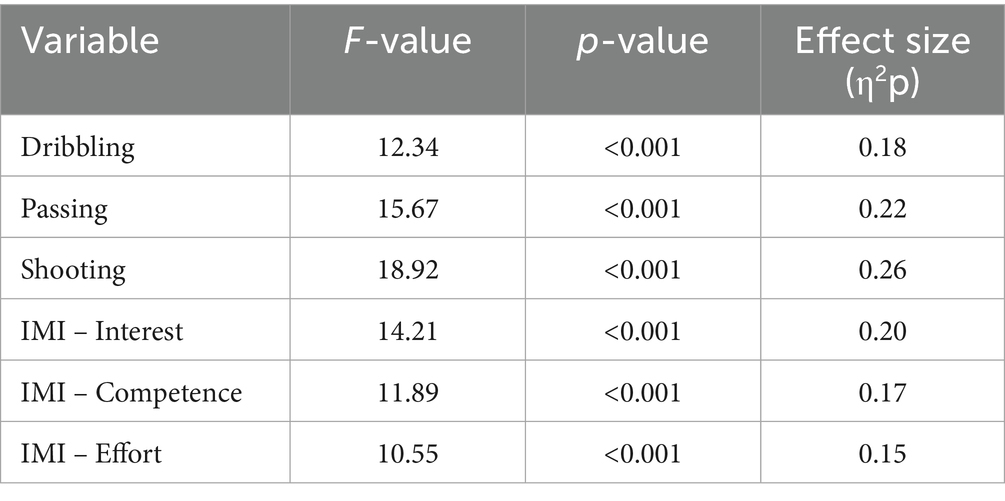Select the IMI – Competence row label
Screen dimensions: 1005x501
130,392
